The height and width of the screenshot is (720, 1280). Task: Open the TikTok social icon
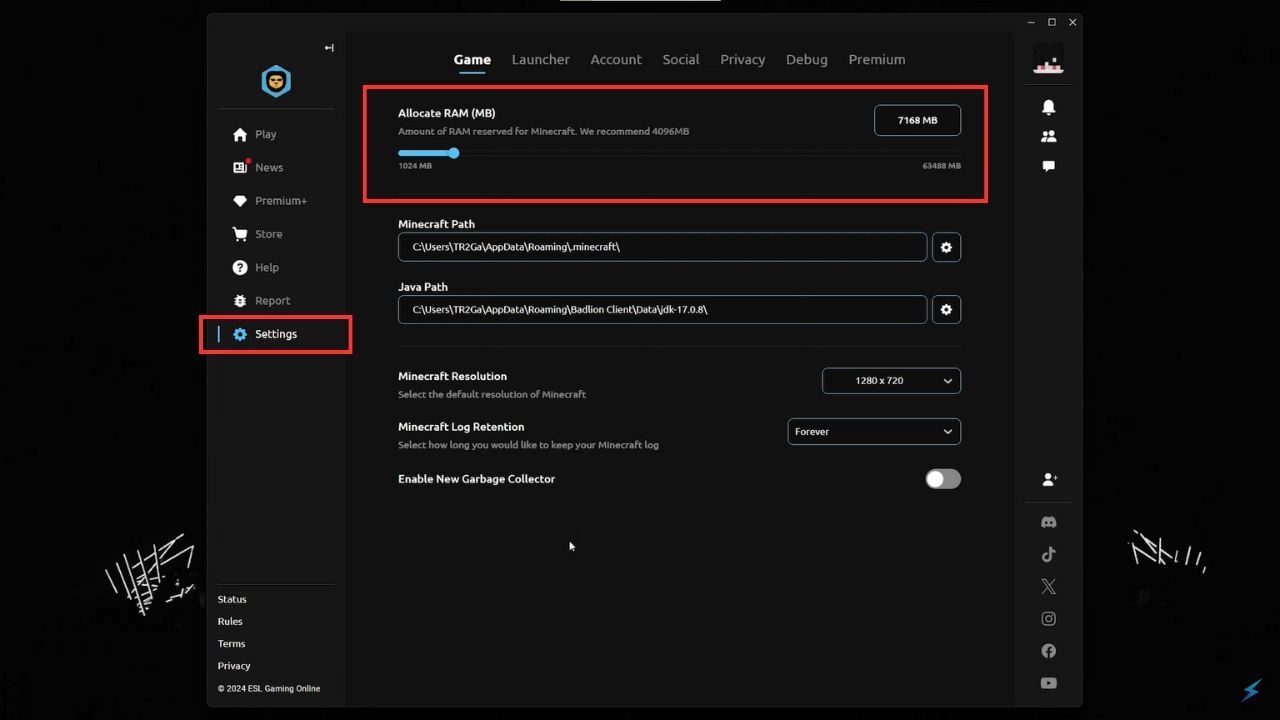[1048, 554]
